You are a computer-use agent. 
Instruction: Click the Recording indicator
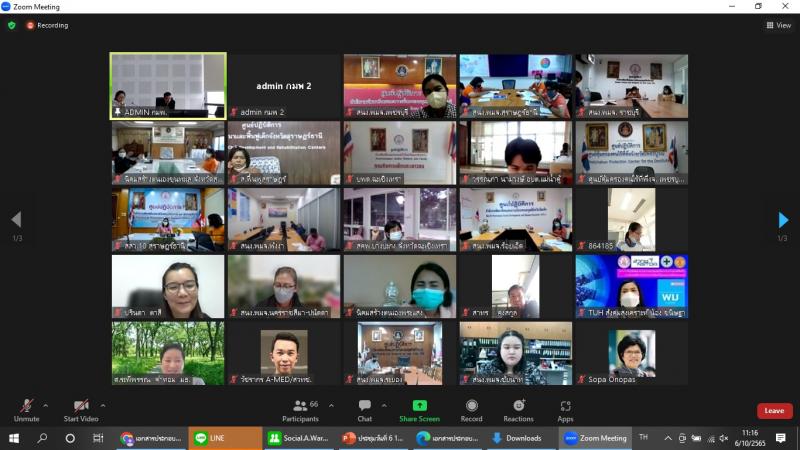pos(47,25)
